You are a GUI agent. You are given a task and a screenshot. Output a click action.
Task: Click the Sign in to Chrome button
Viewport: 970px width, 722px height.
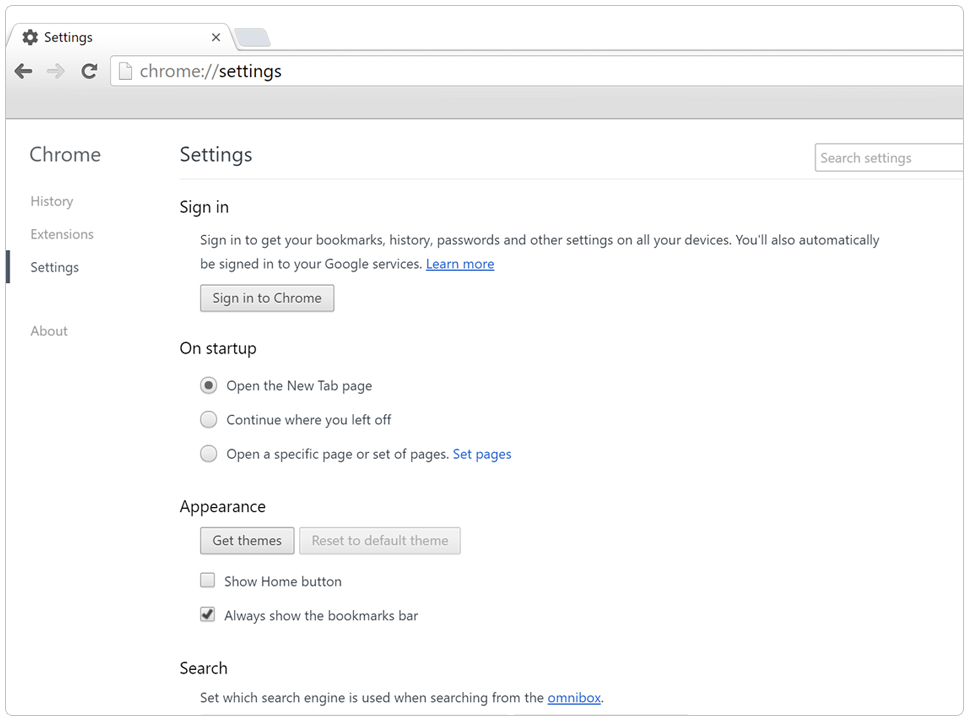click(x=267, y=298)
